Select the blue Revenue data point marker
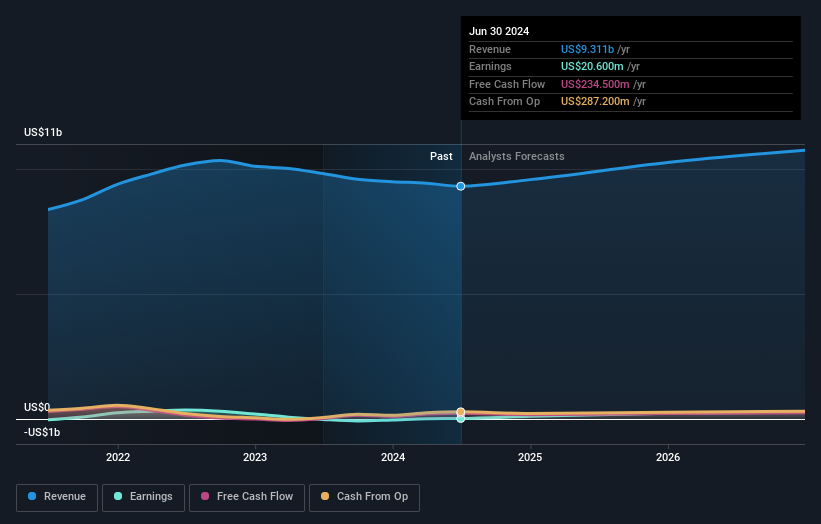 461,186
